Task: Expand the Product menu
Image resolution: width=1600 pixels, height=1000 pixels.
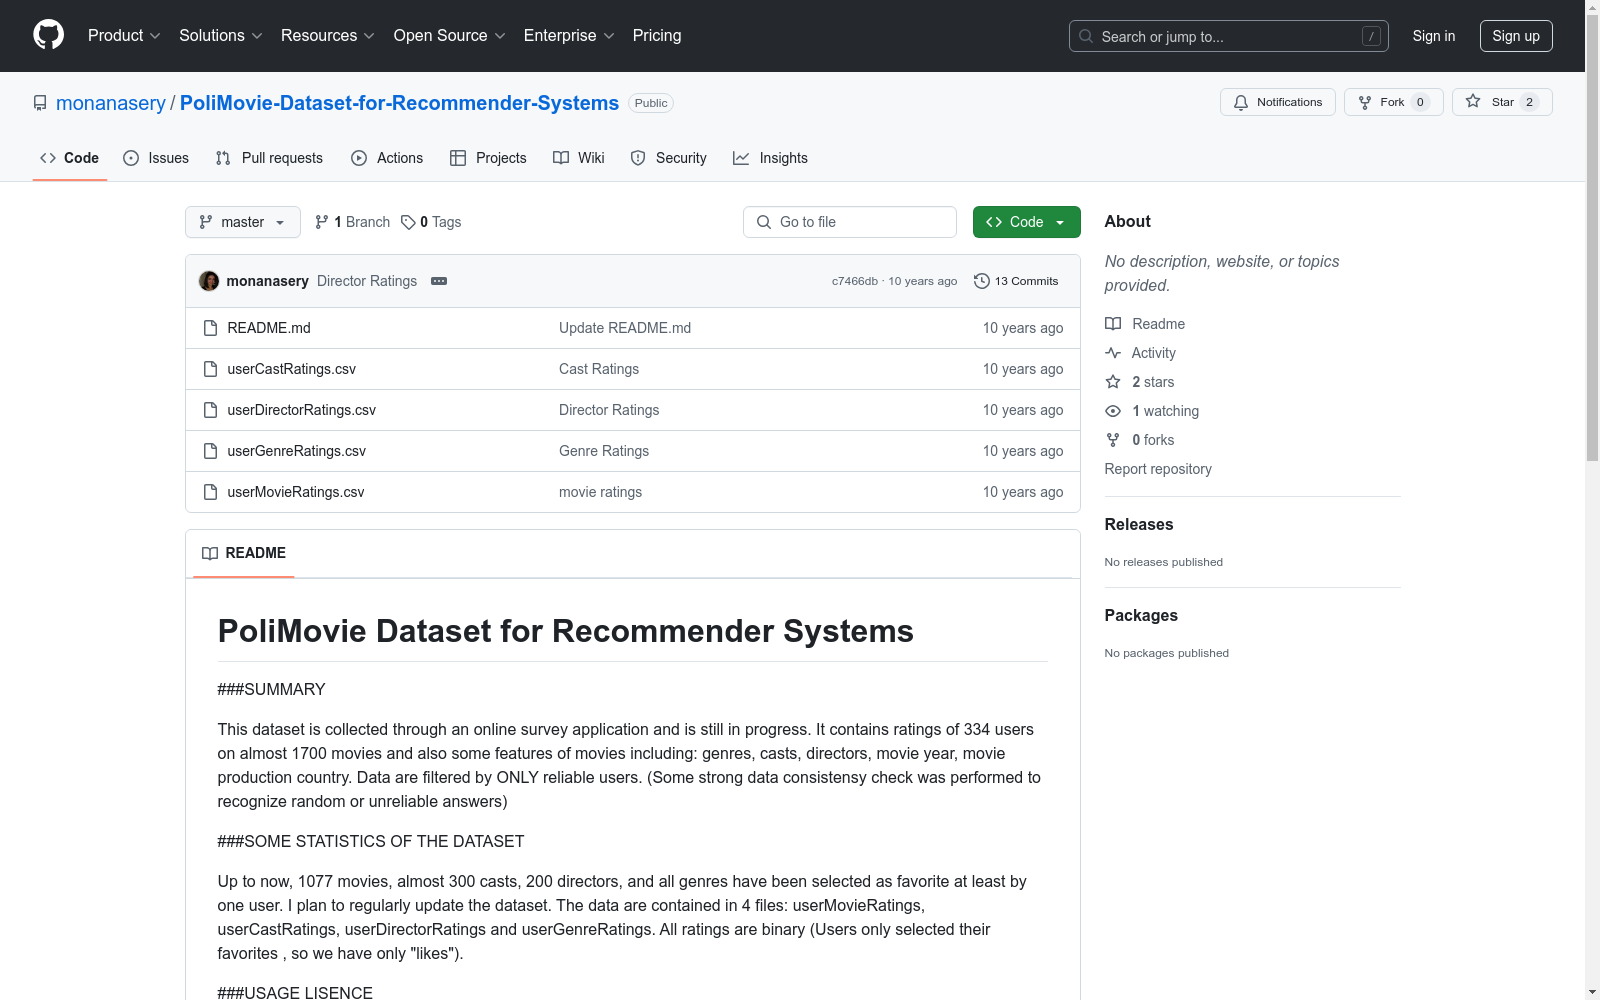Action: 124,35
